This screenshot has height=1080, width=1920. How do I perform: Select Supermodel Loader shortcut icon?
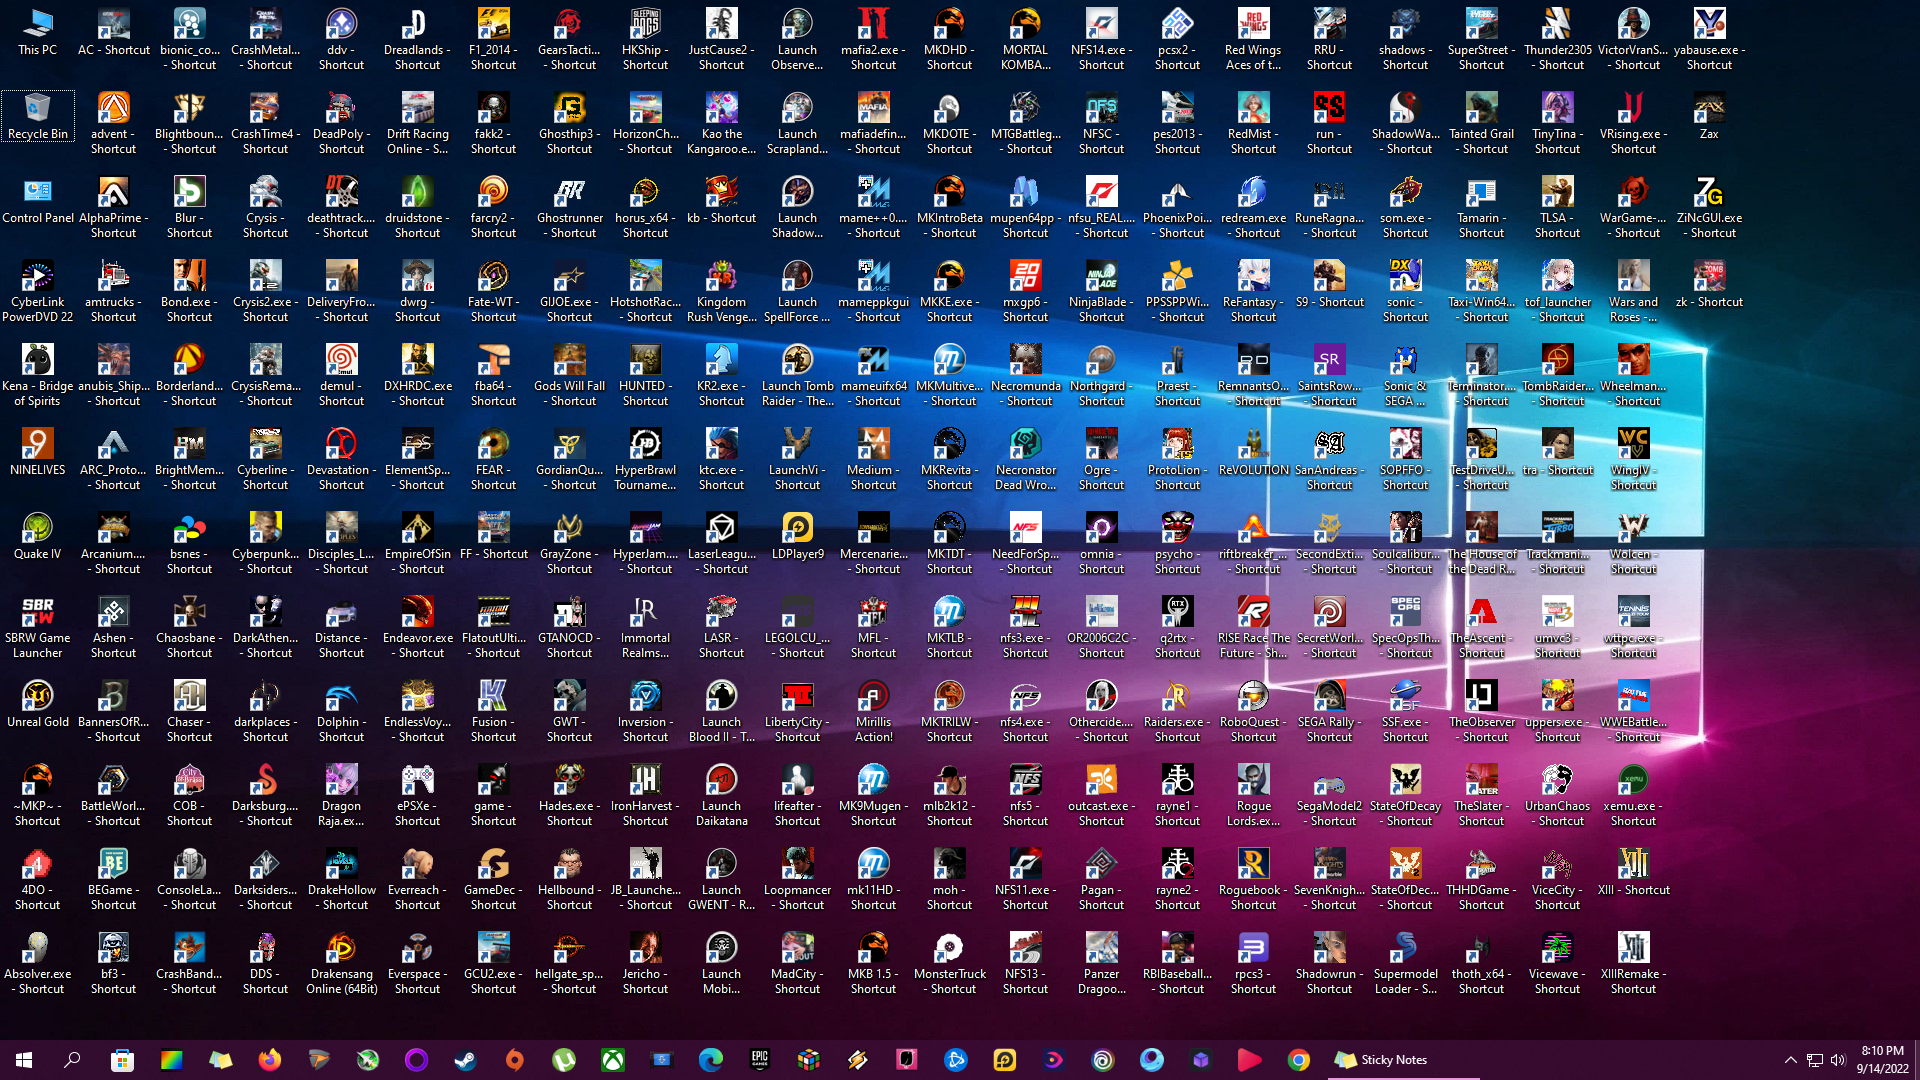point(1406,963)
